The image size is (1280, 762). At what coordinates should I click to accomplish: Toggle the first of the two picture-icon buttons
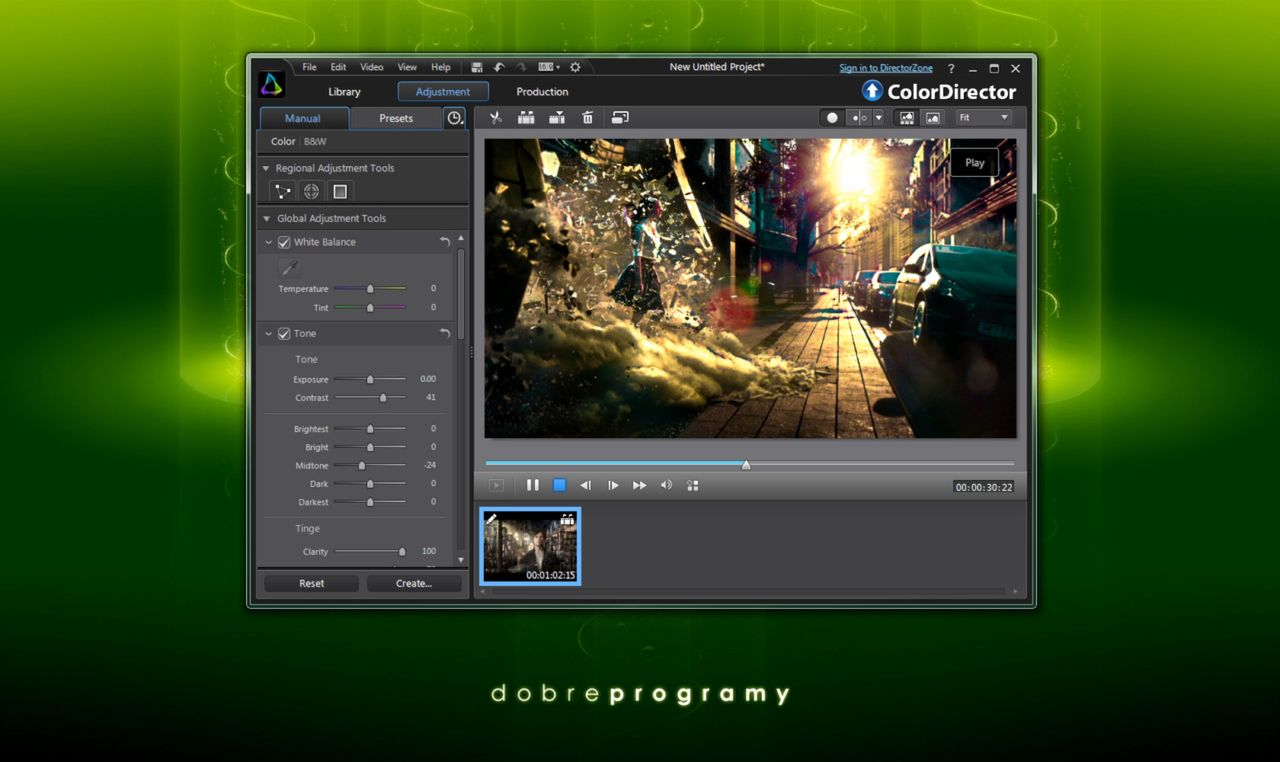(x=907, y=118)
